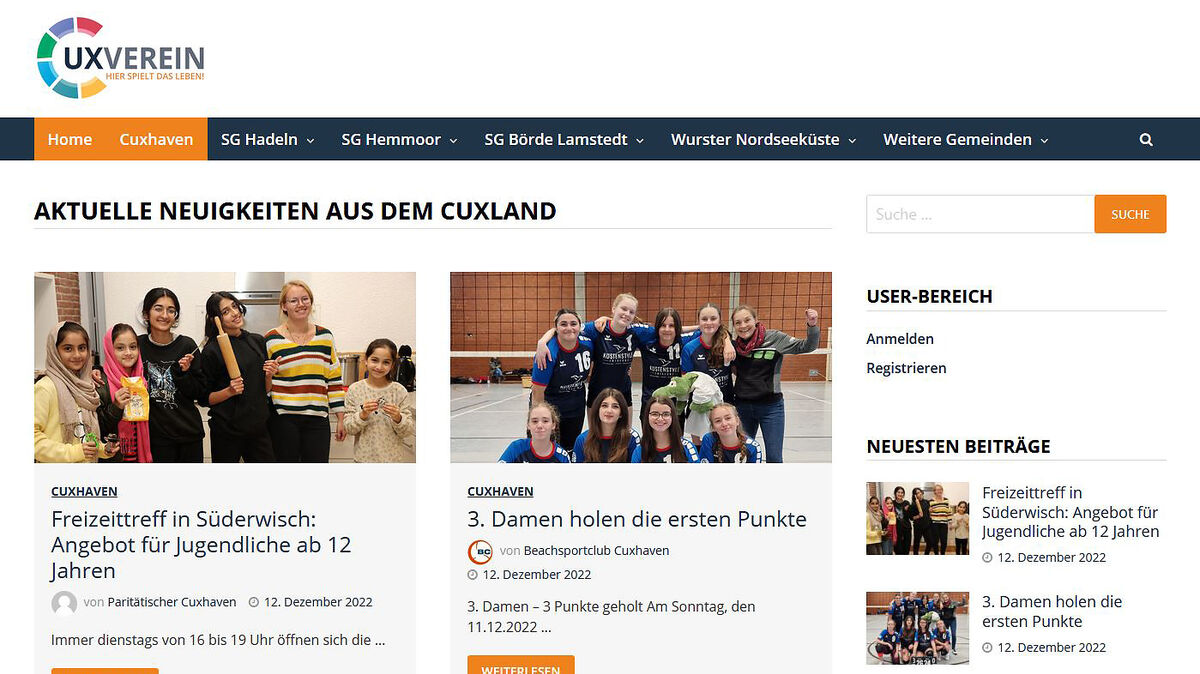
Task: Click CUXHAVEN category above Freizeittreff article
Action: (84, 492)
